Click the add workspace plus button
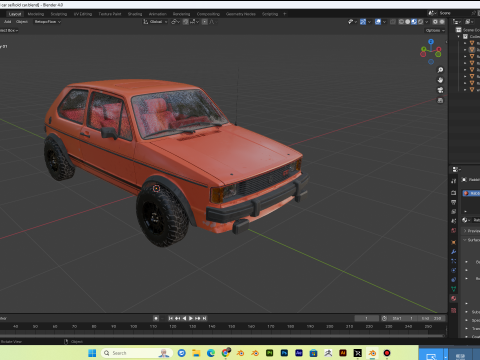This screenshot has height=360, width=480. 285,14
